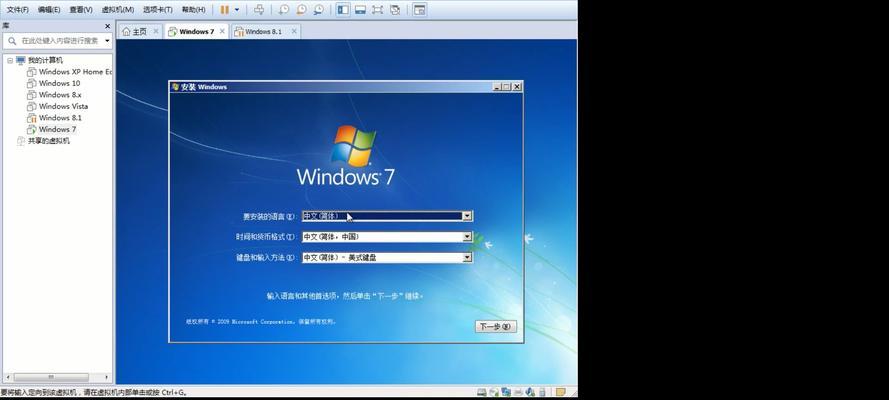
Task: Click library scrollbar left arrow
Action: tap(7, 377)
